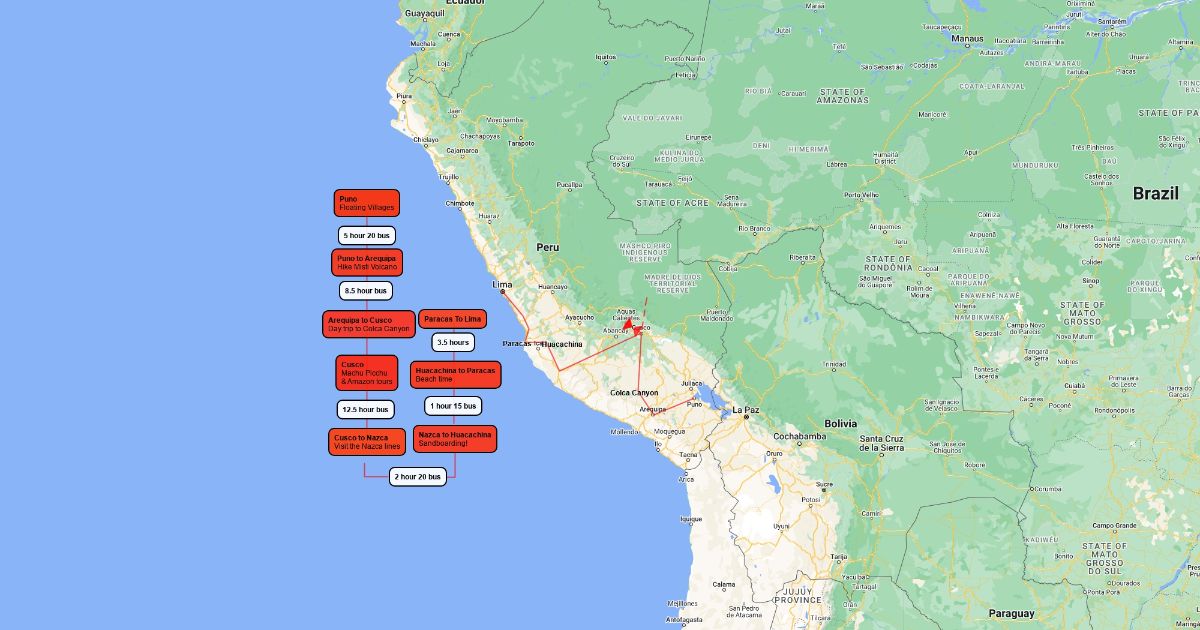This screenshot has width=1200, height=630.
Task: Select the Paracas To Lima itinerary box
Action: click(x=453, y=319)
